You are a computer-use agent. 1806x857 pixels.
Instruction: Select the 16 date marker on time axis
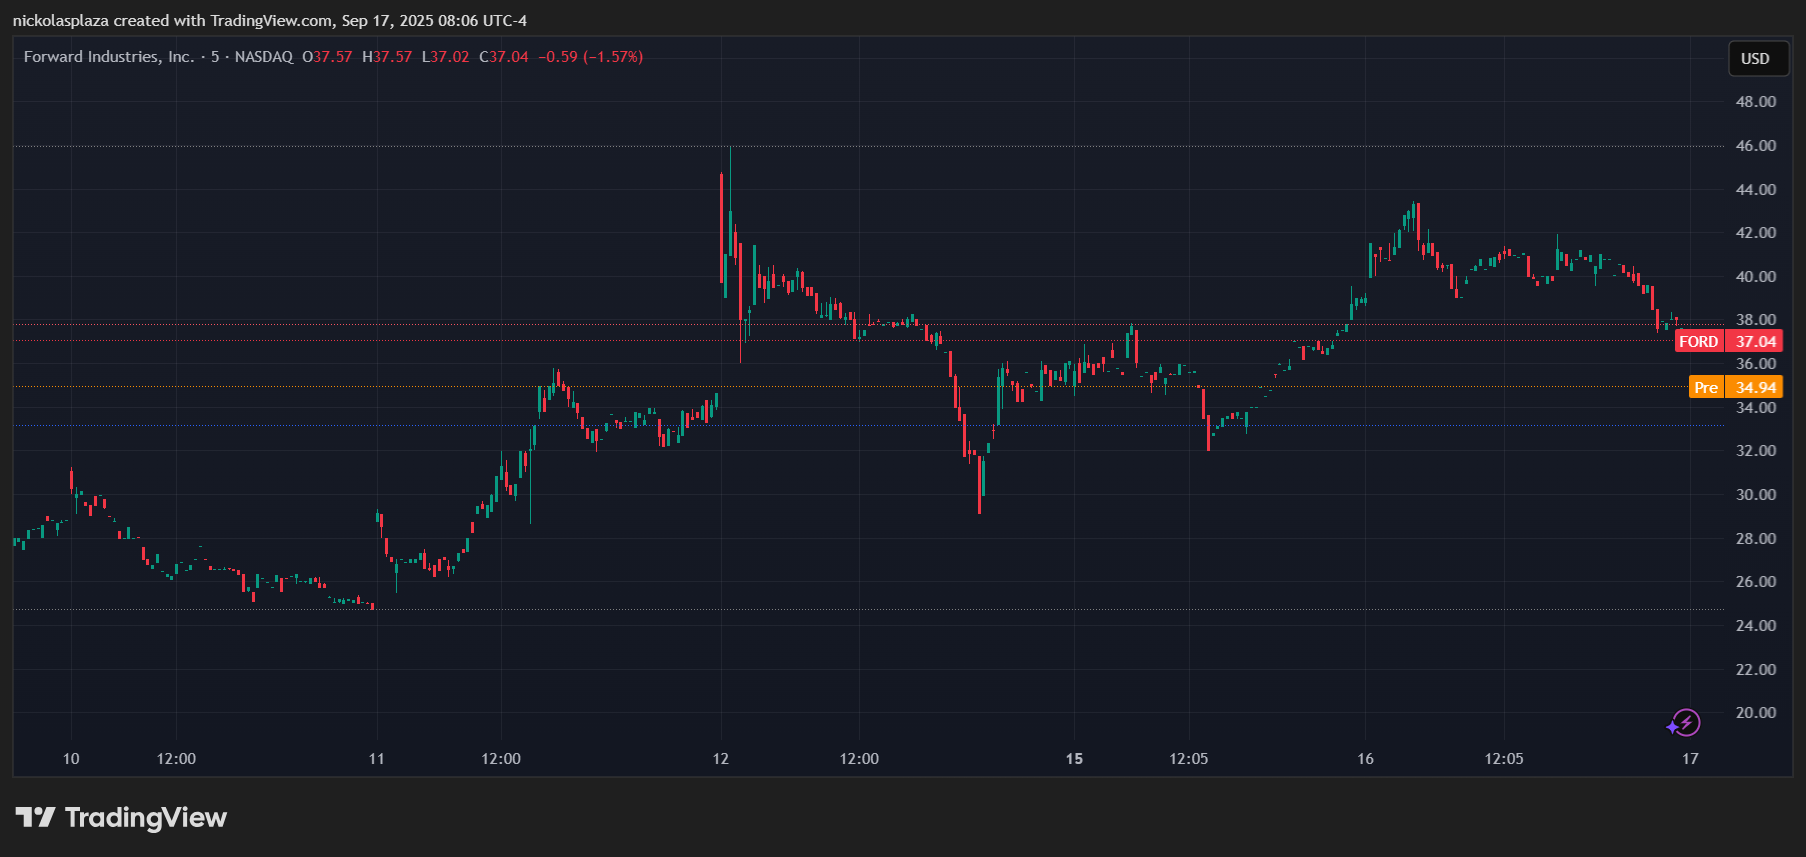point(1365,759)
